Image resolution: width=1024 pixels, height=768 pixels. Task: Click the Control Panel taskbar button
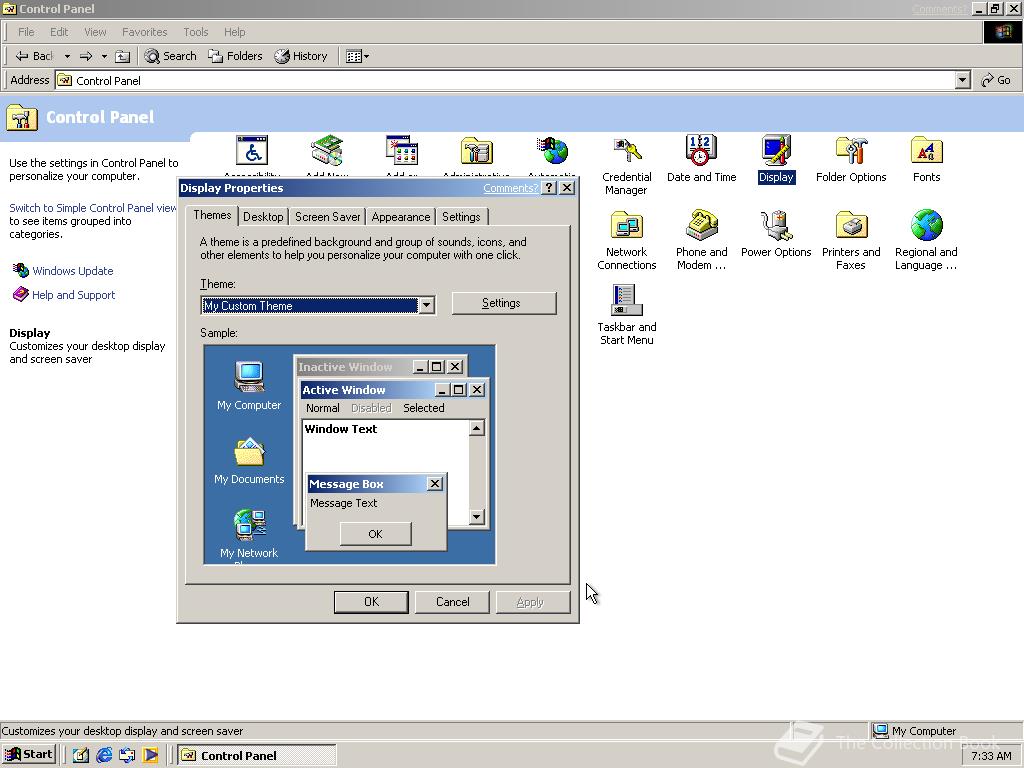[x=257, y=756]
